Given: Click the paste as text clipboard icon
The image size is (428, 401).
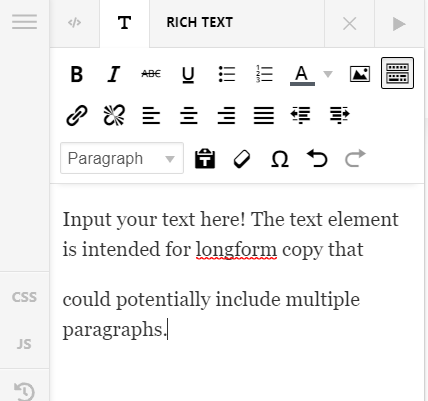Looking at the screenshot, I should coord(205,158).
